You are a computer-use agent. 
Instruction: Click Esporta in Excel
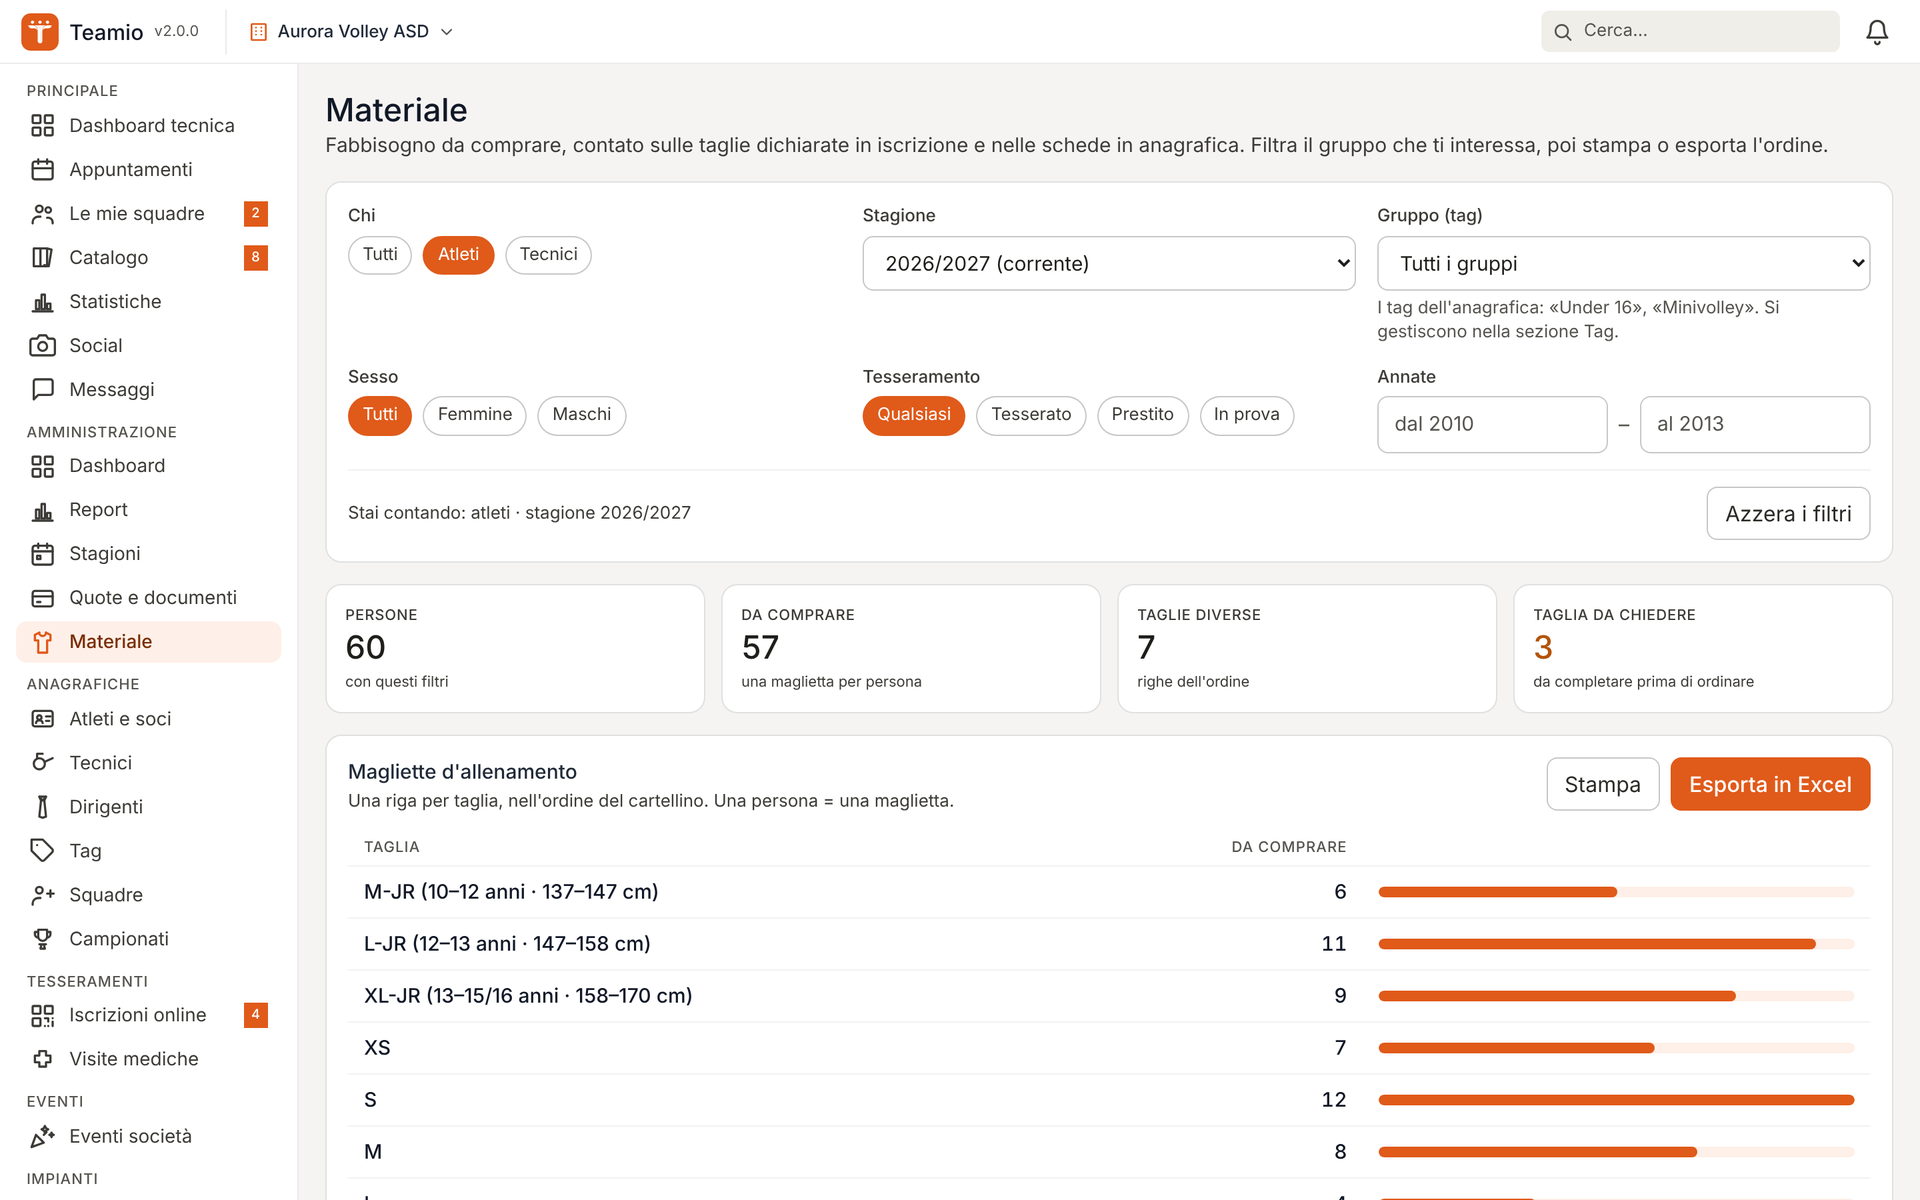[1770, 784]
